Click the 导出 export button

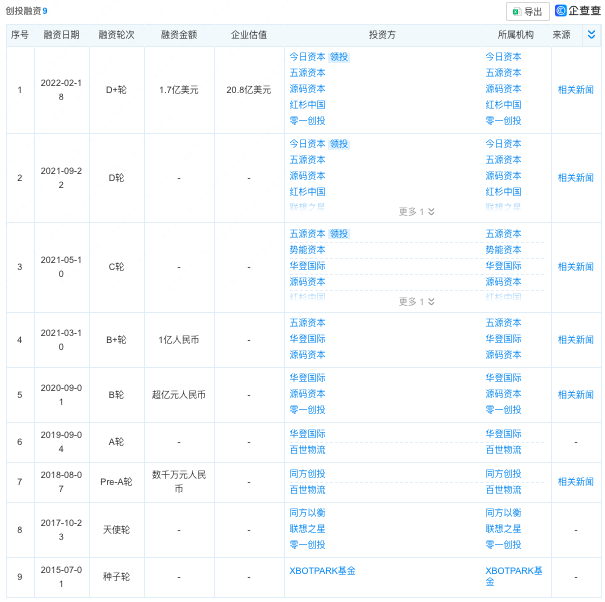[x=527, y=12]
